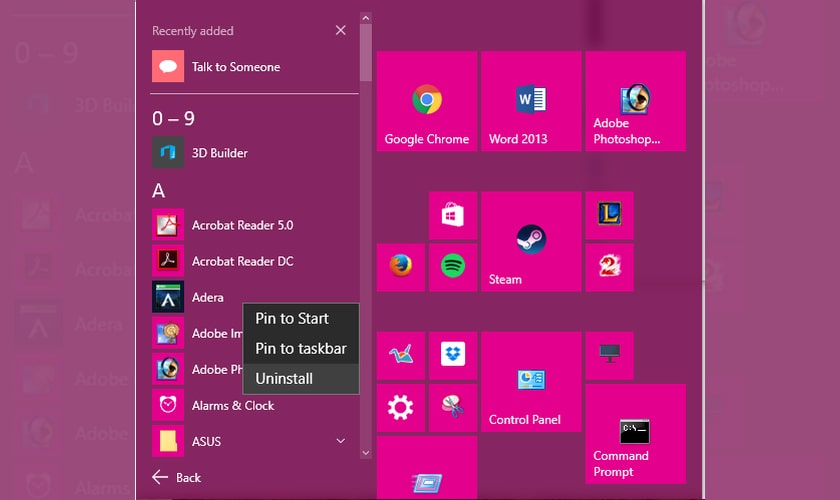Open the red number 2 game tile
This screenshot has height=500, width=840.
610,267
